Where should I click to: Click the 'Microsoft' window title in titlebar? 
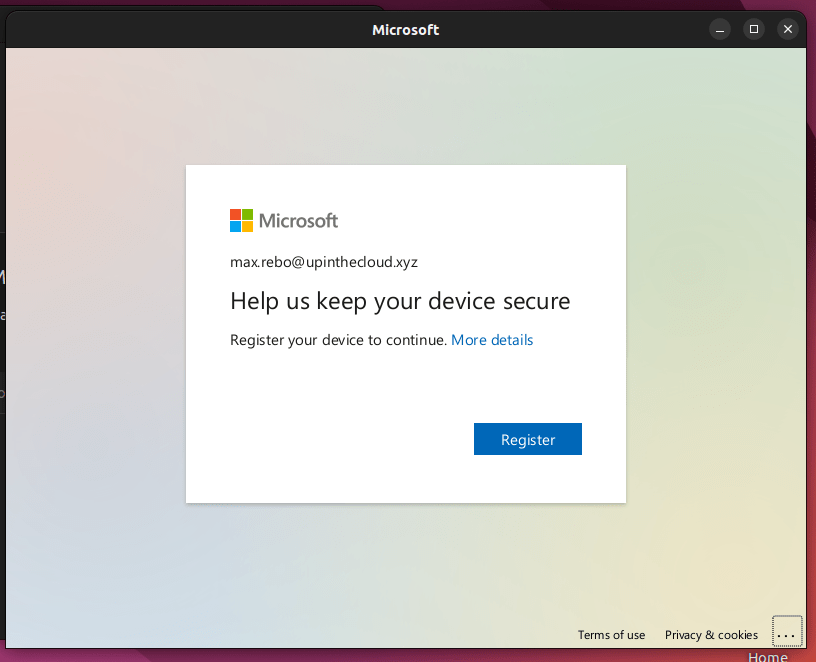click(405, 30)
